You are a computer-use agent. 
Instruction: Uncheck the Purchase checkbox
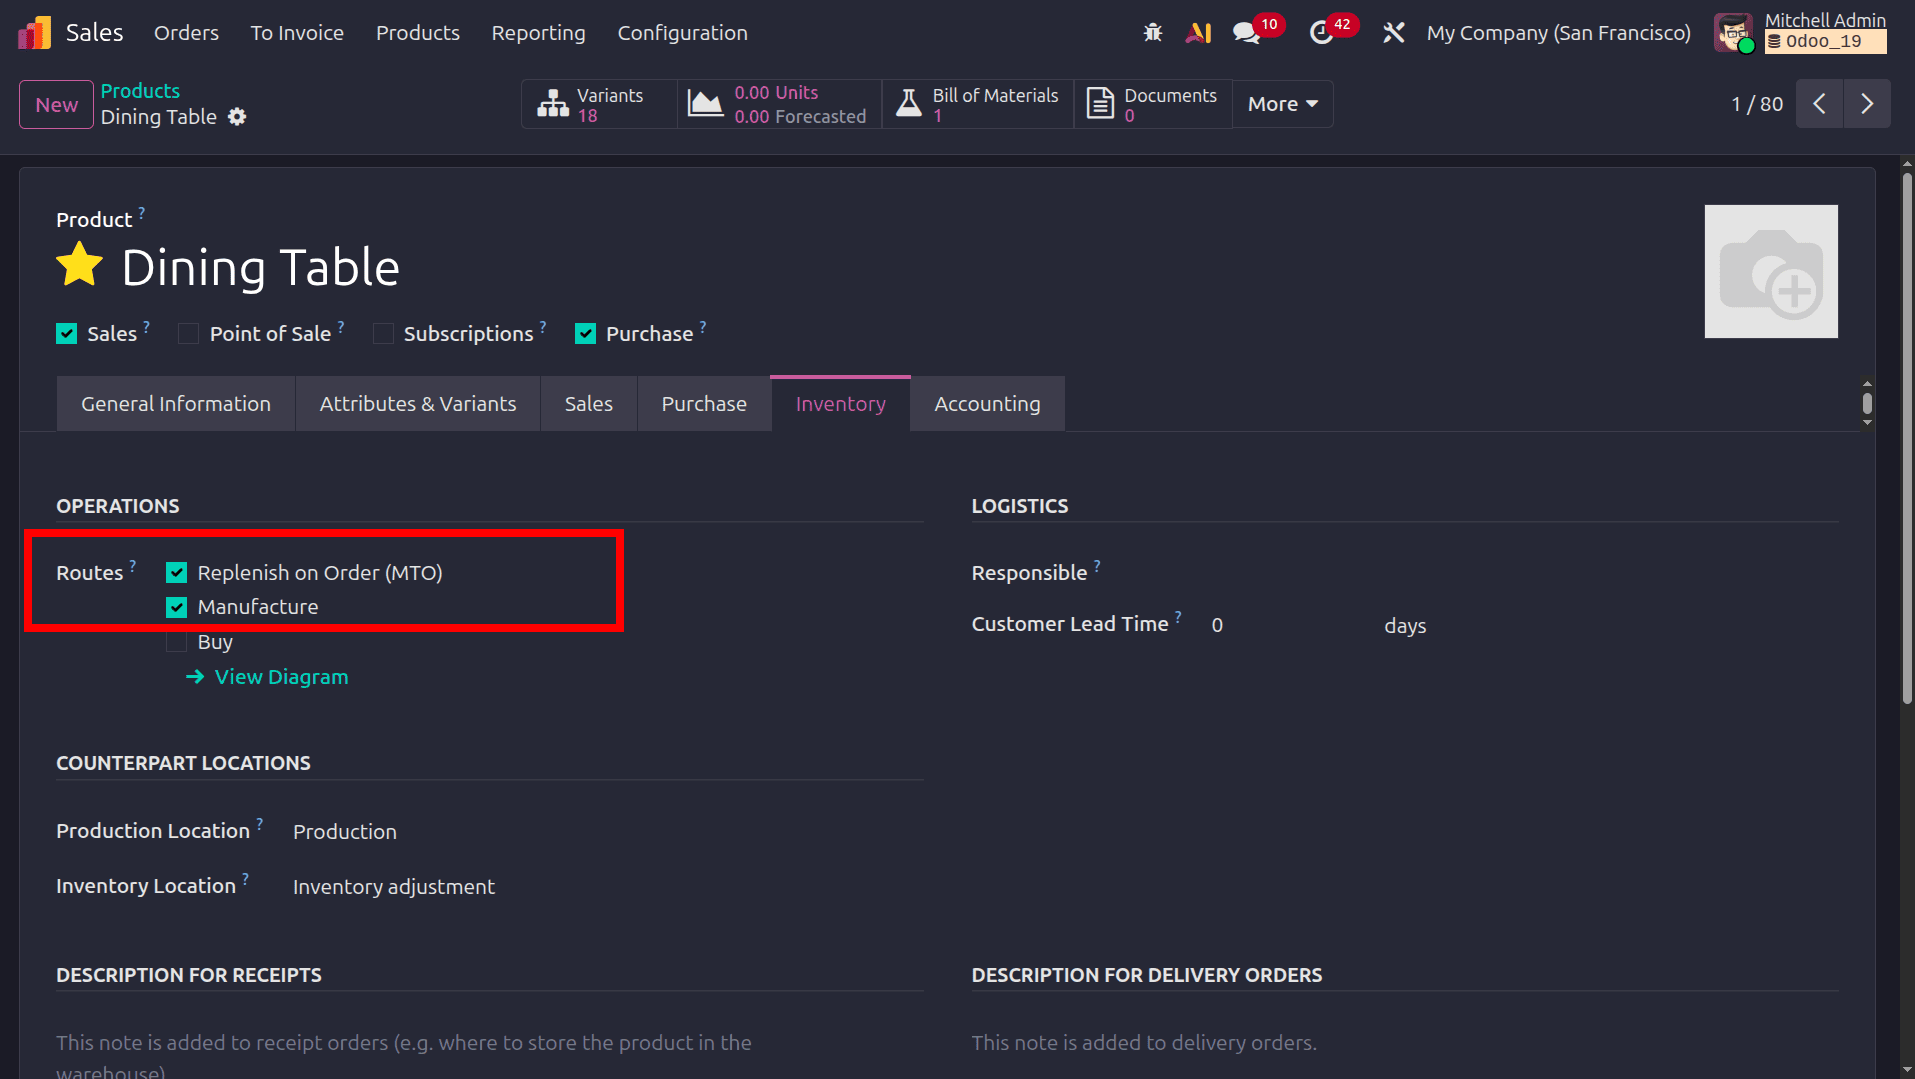[x=585, y=334]
